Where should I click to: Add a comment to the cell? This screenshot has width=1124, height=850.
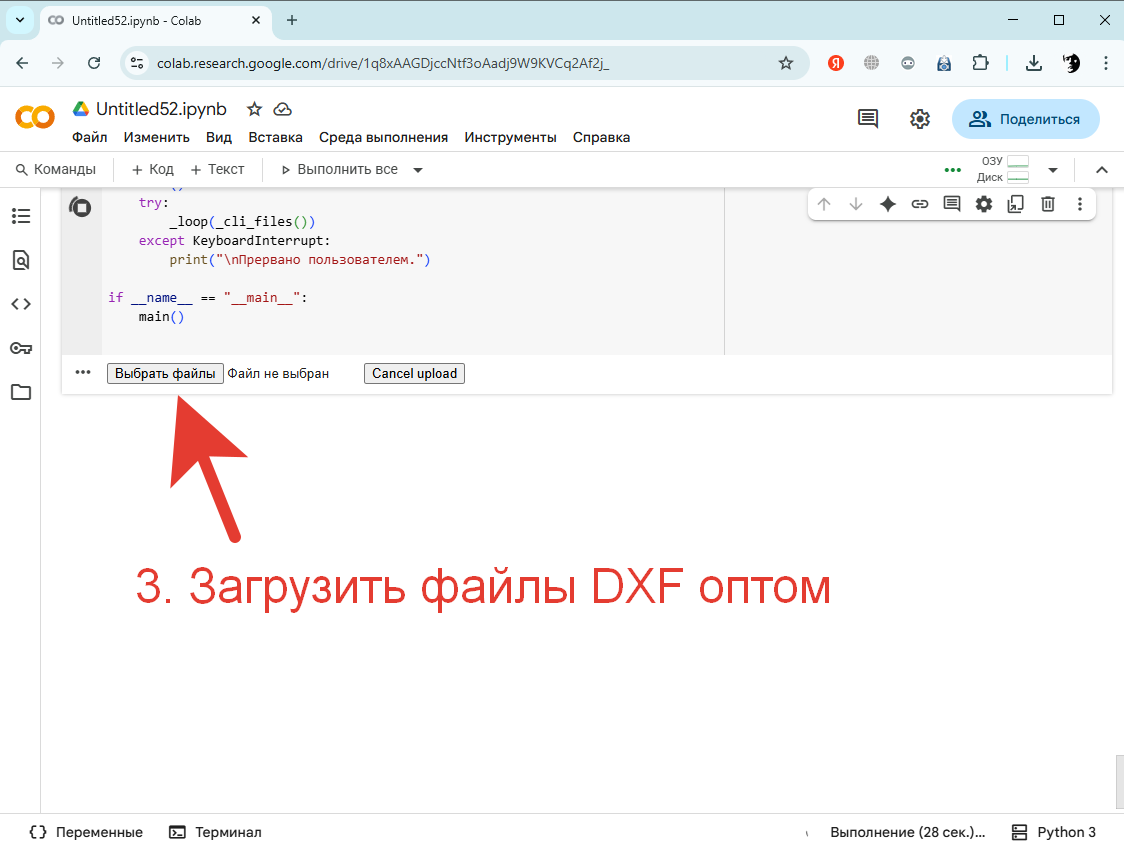click(952, 204)
